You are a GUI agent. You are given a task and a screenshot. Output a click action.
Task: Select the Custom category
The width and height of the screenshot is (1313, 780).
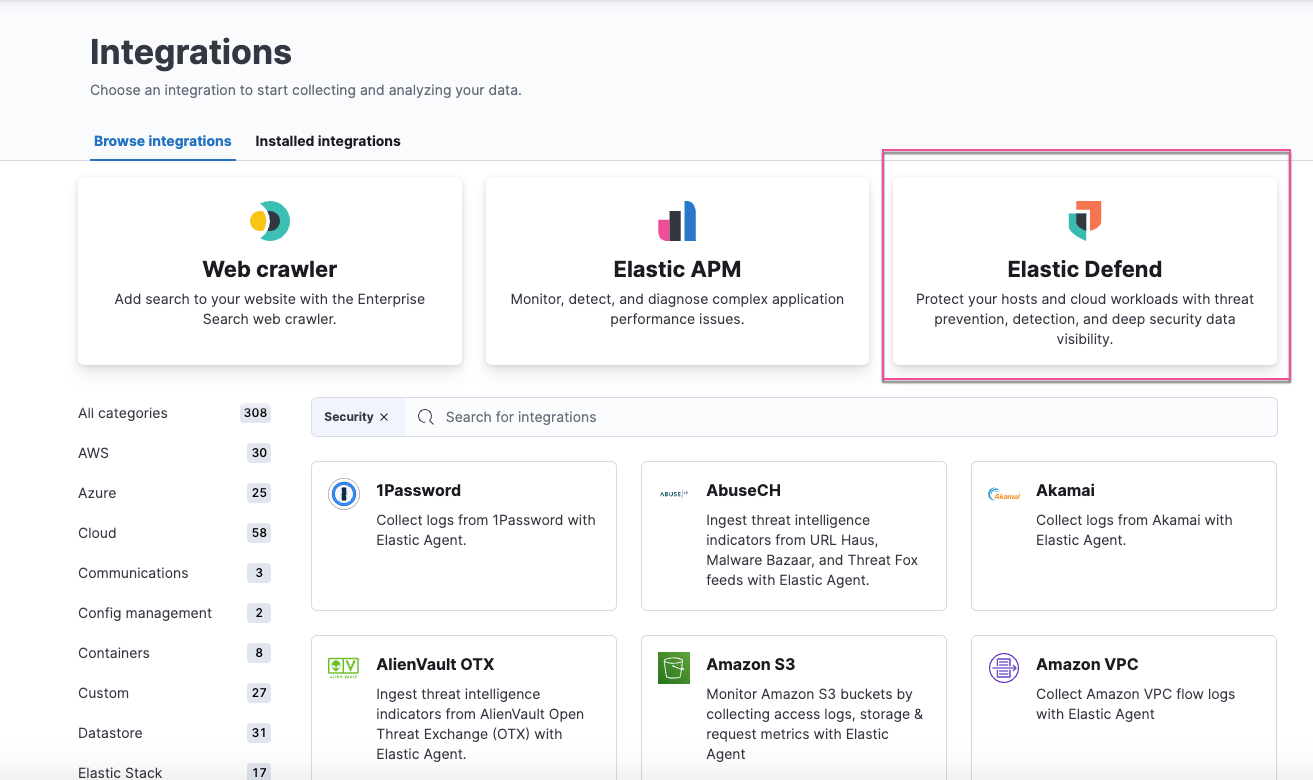point(103,693)
